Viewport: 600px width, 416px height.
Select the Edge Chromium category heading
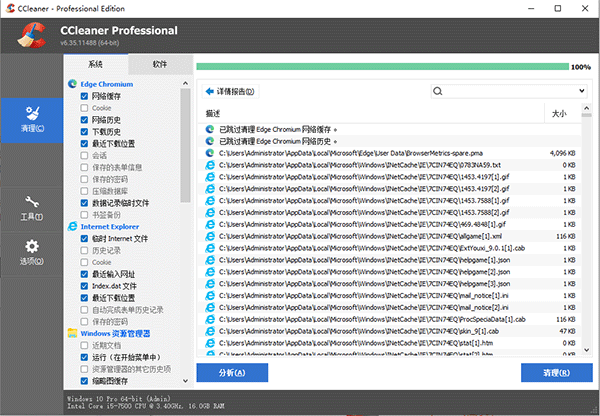(106, 84)
